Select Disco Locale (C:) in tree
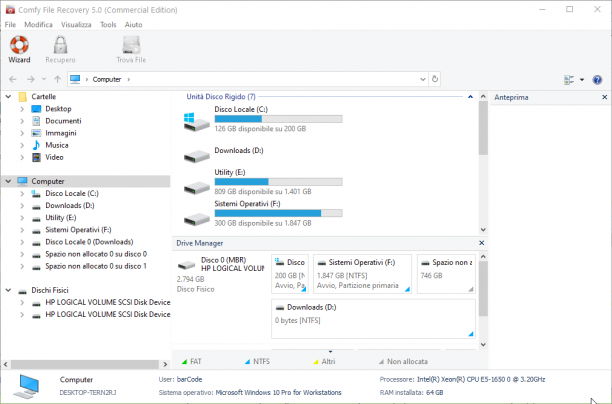612x404 pixels. click(x=72, y=193)
